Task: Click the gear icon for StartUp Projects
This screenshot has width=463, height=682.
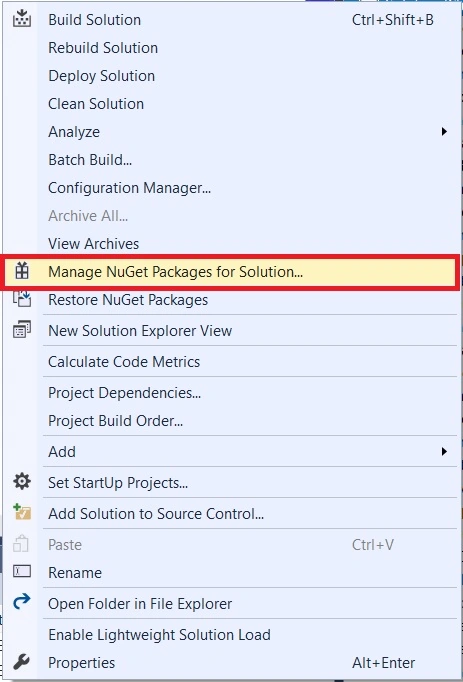Action: click(x=22, y=482)
